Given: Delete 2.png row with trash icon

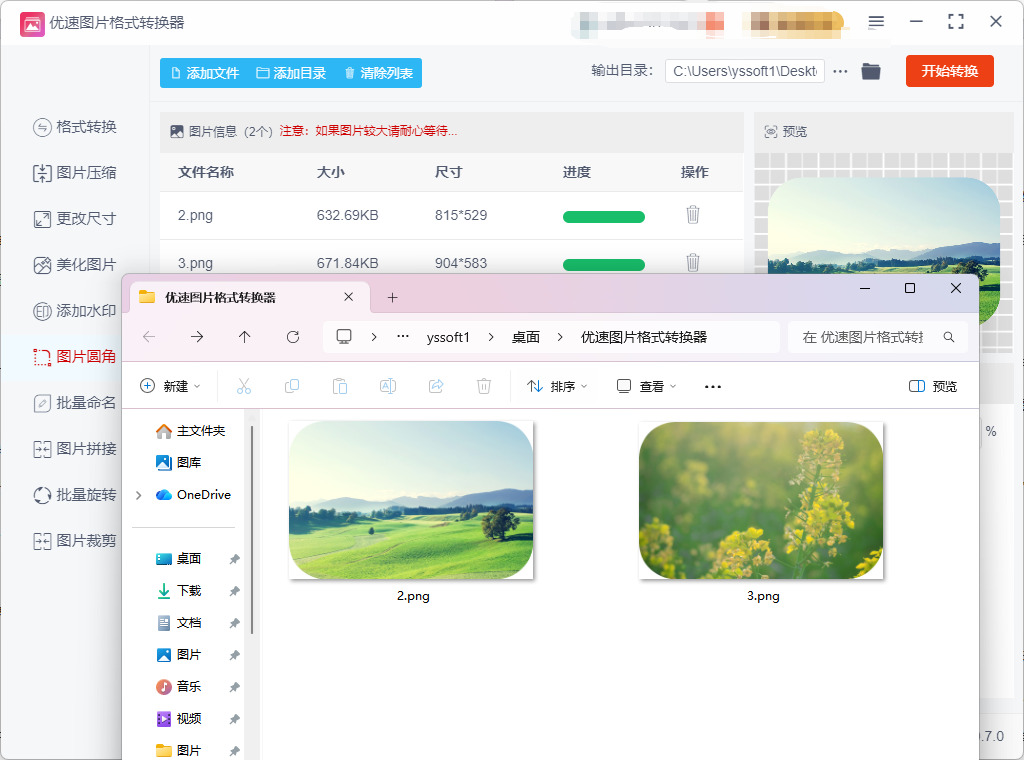Looking at the screenshot, I should point(693,215).
